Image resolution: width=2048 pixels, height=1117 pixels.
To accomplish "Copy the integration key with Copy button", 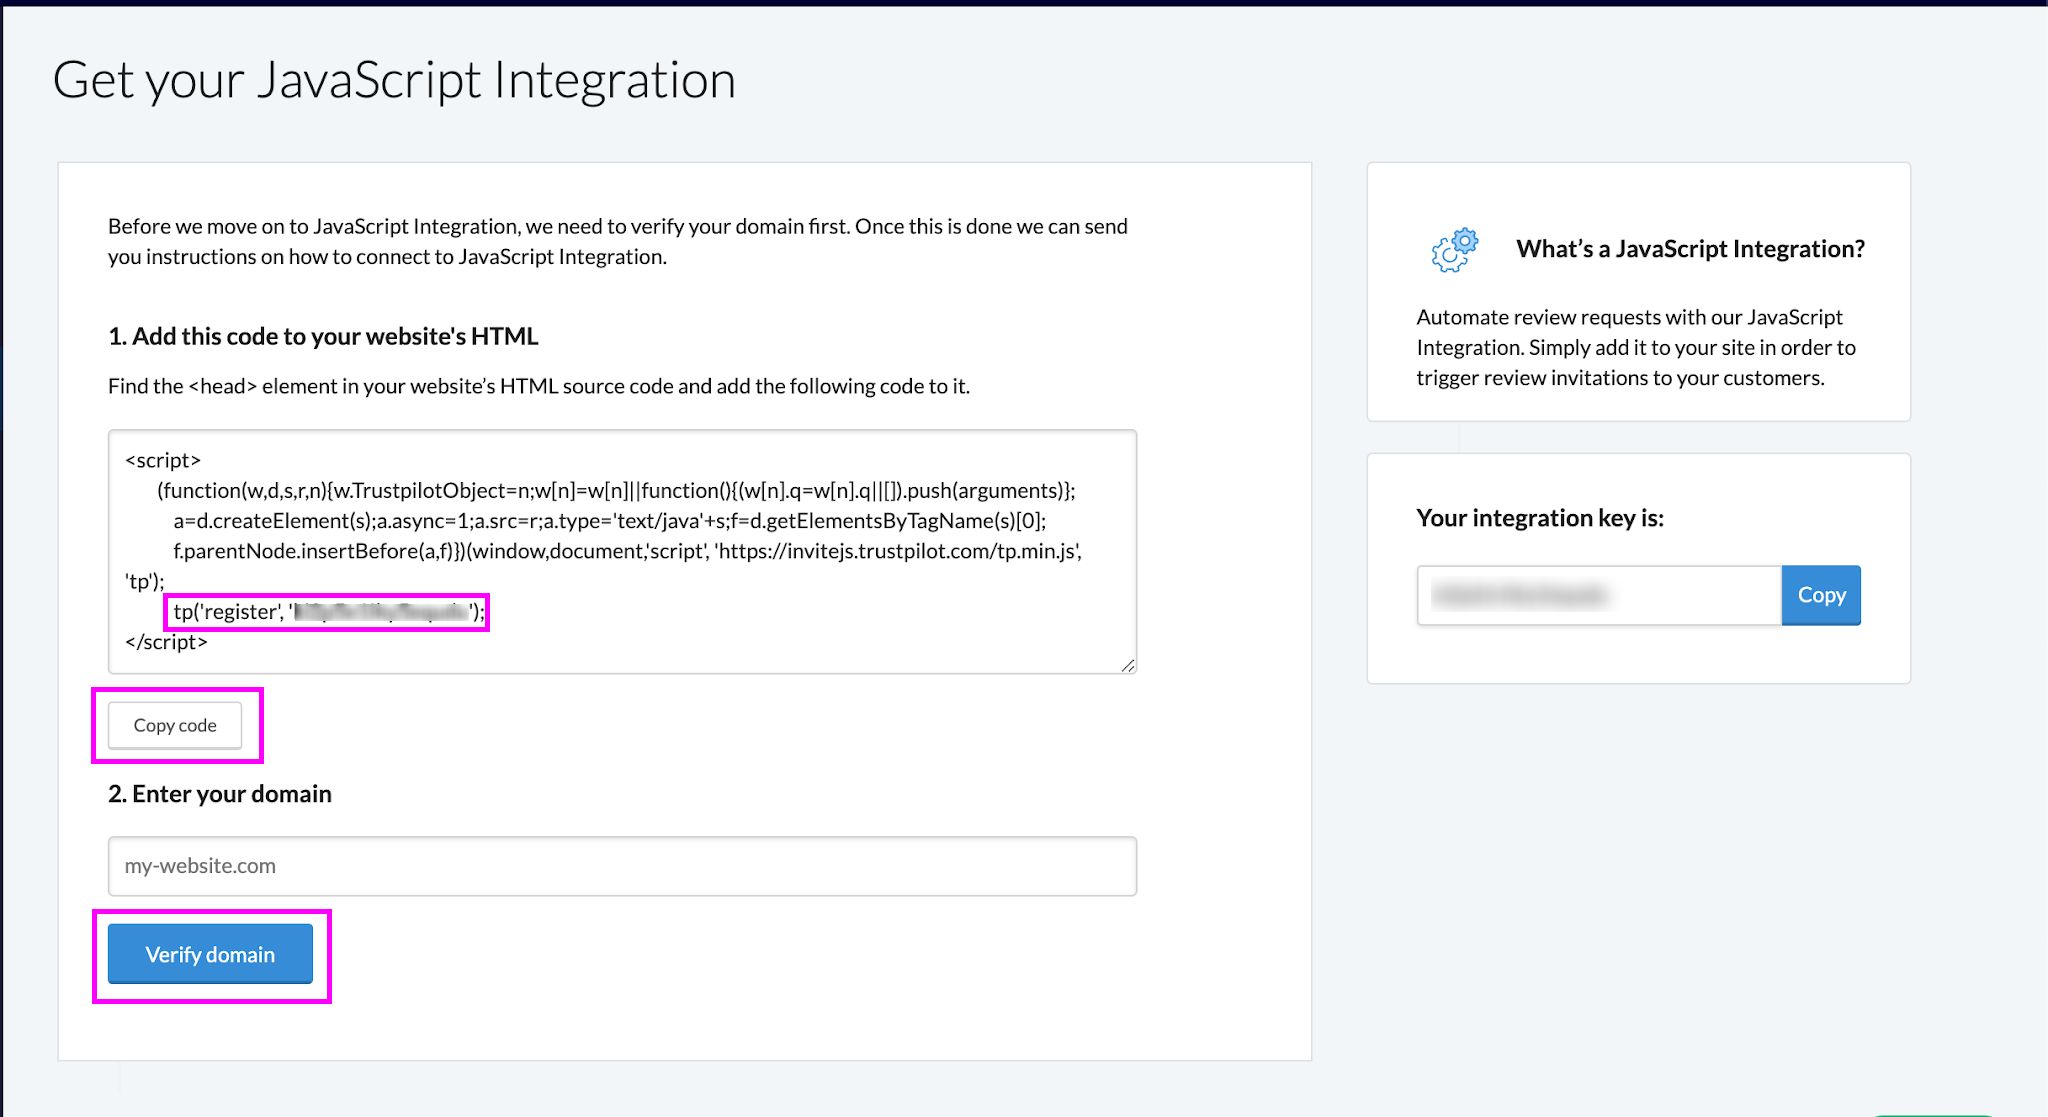I will pos(1821,595).
